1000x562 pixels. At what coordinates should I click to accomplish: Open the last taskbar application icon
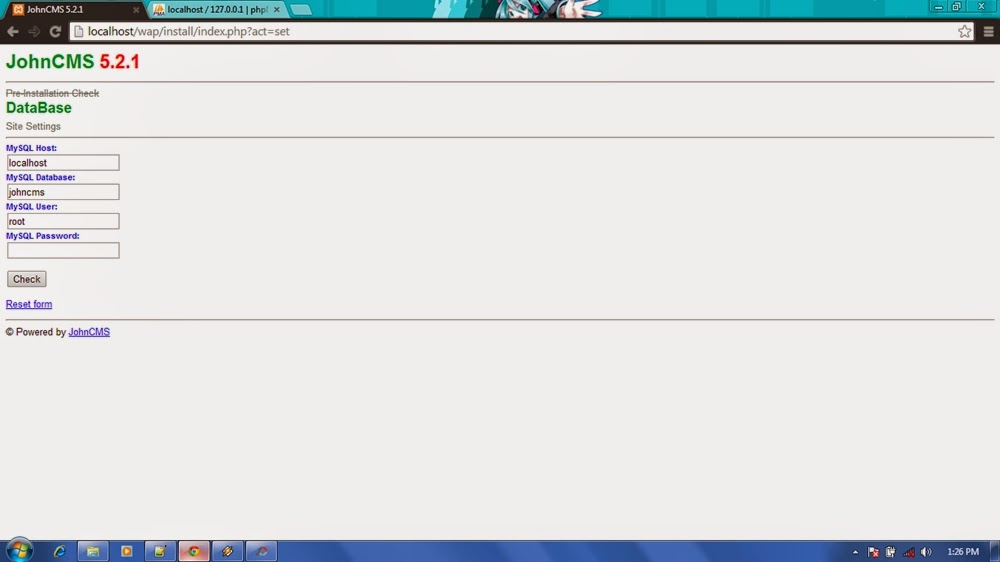tap(261, 551)
